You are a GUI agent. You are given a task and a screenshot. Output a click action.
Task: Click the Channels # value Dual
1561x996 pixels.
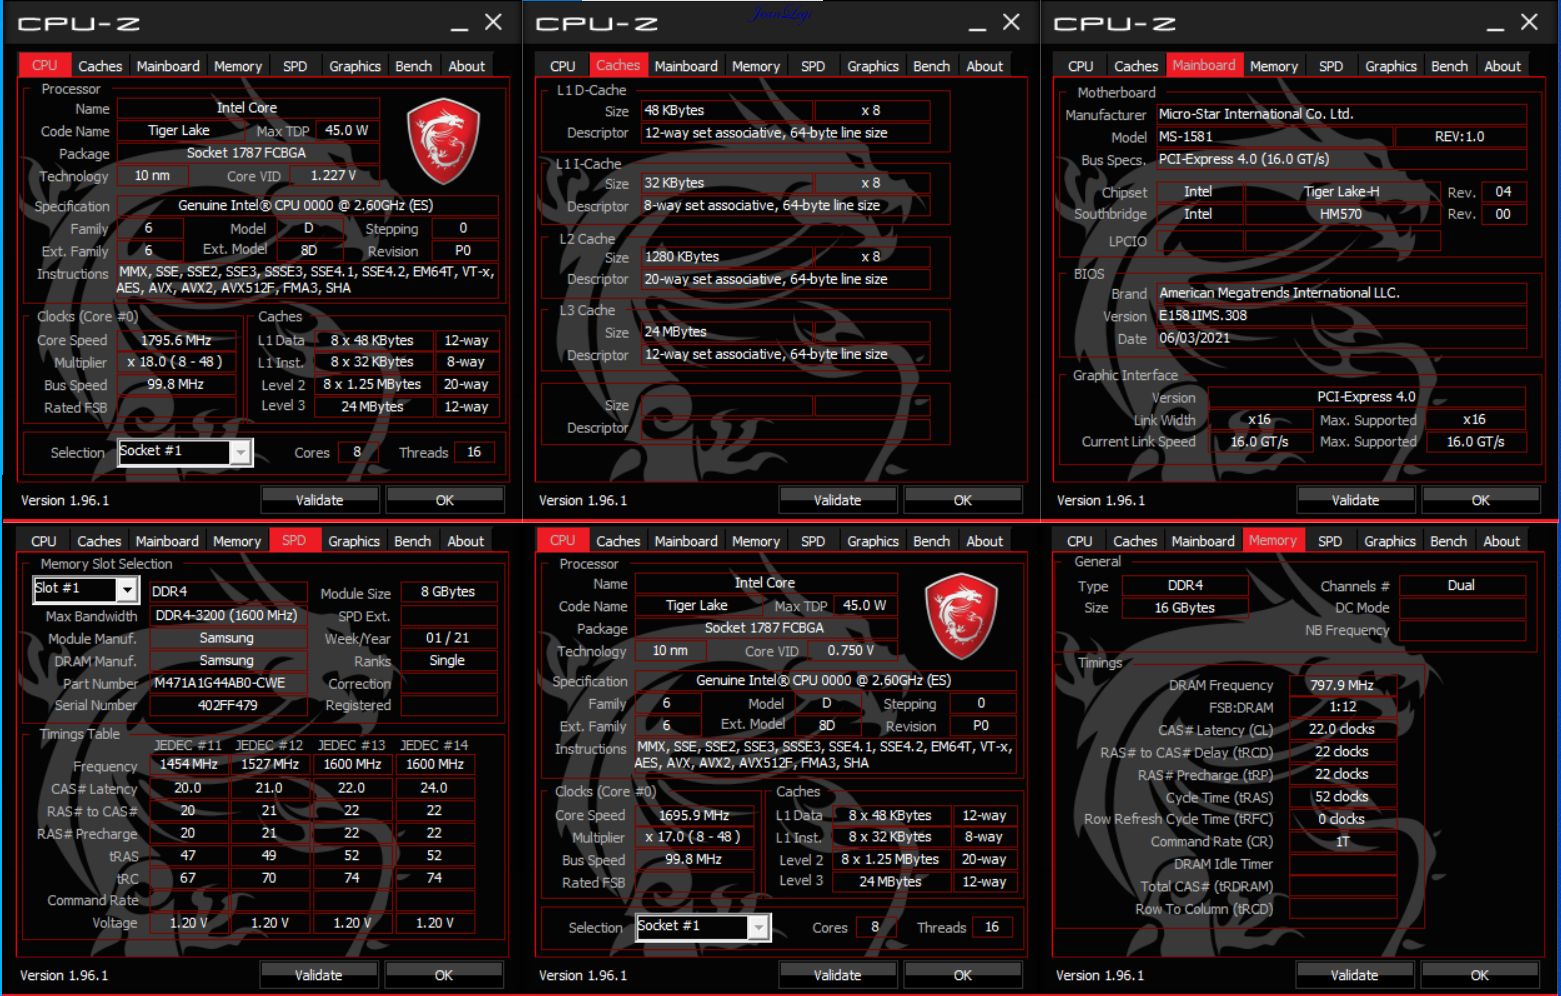(x=1461, y=585)
